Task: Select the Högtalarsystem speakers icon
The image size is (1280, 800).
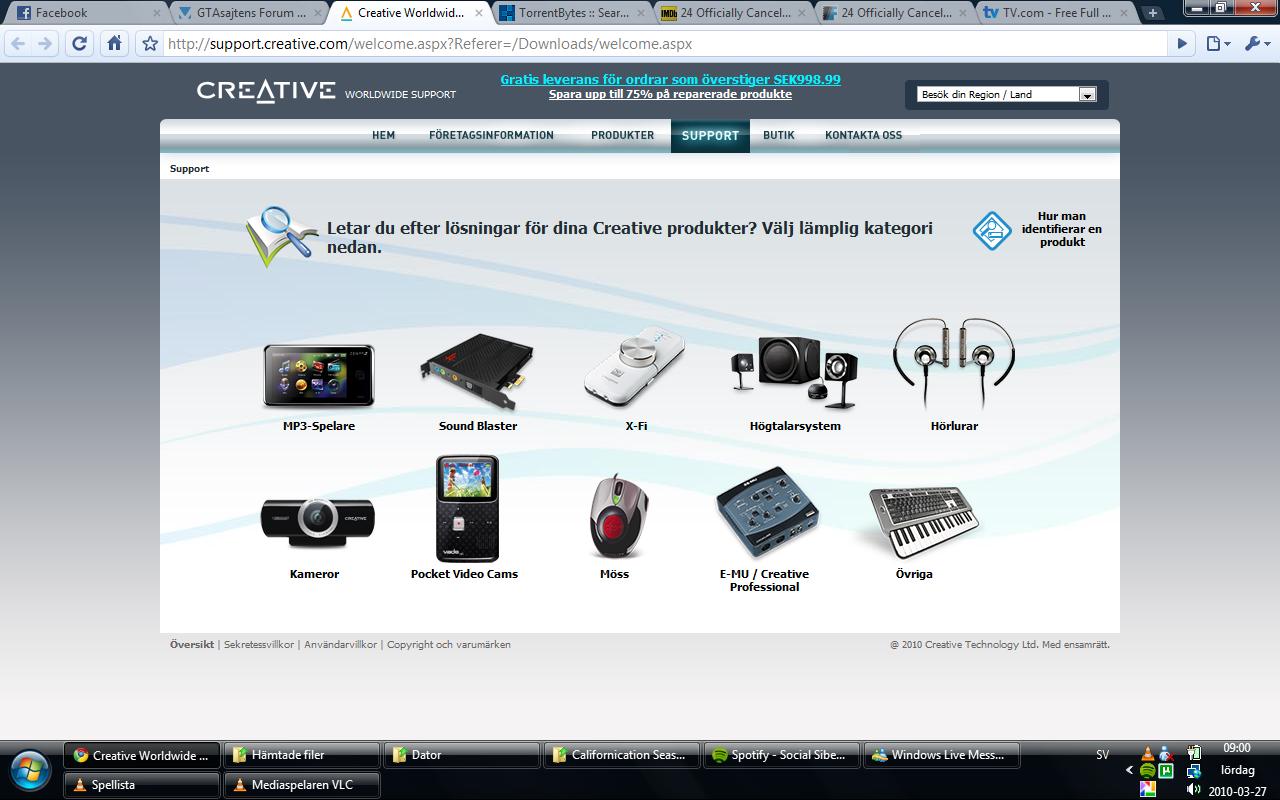Action: coord(794,372)
